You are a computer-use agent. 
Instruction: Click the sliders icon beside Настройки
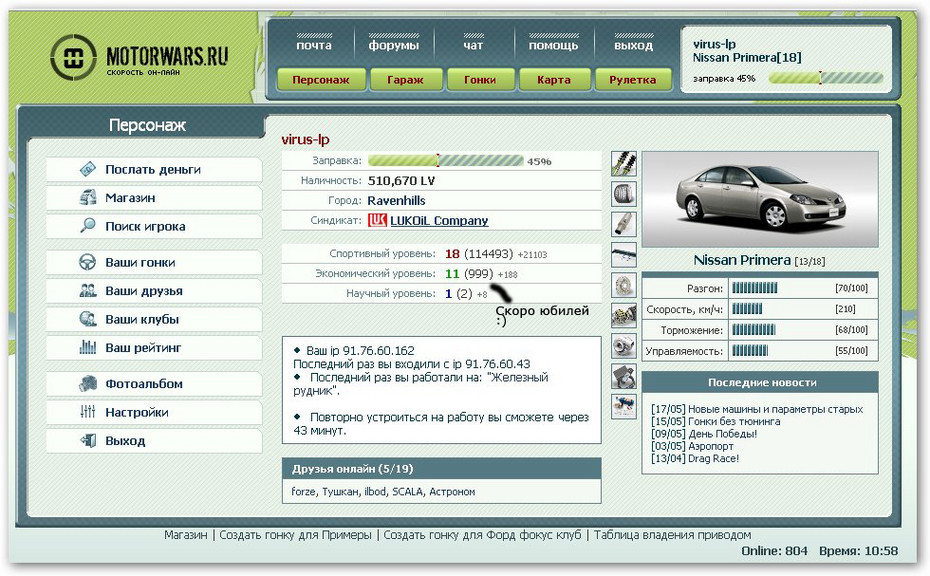(88, 412)
